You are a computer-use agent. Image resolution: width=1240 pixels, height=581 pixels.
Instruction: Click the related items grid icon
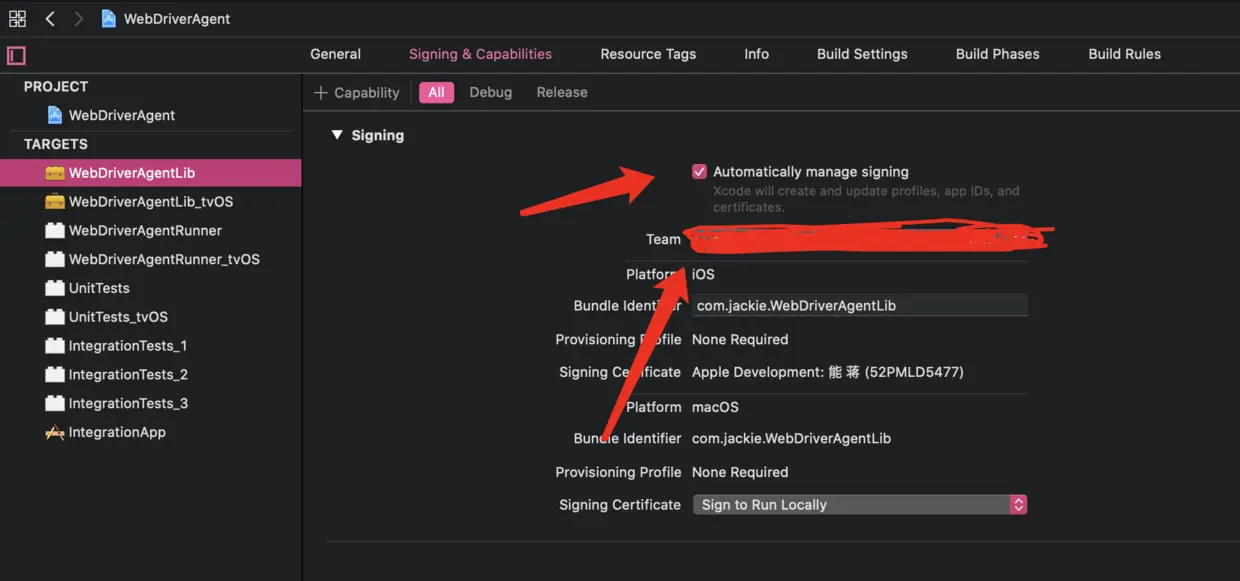[x=17, y=19]
